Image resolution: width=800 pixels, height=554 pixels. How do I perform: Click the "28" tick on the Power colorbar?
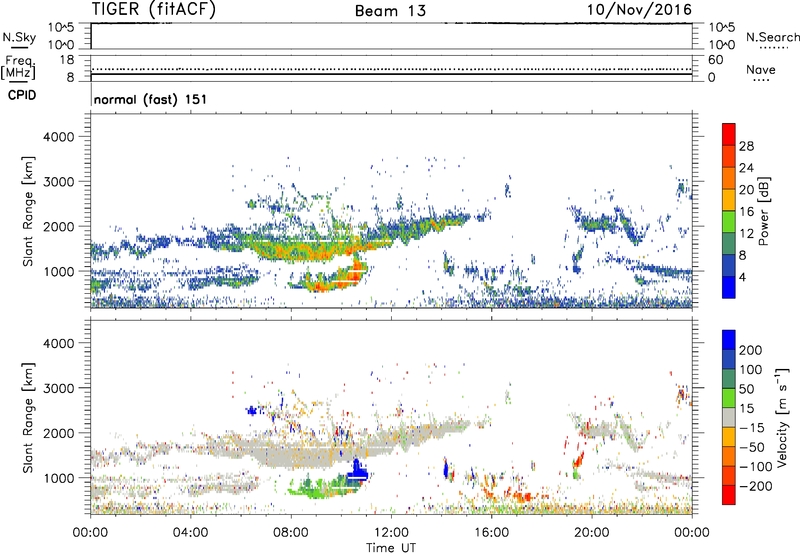pos(746,146)
